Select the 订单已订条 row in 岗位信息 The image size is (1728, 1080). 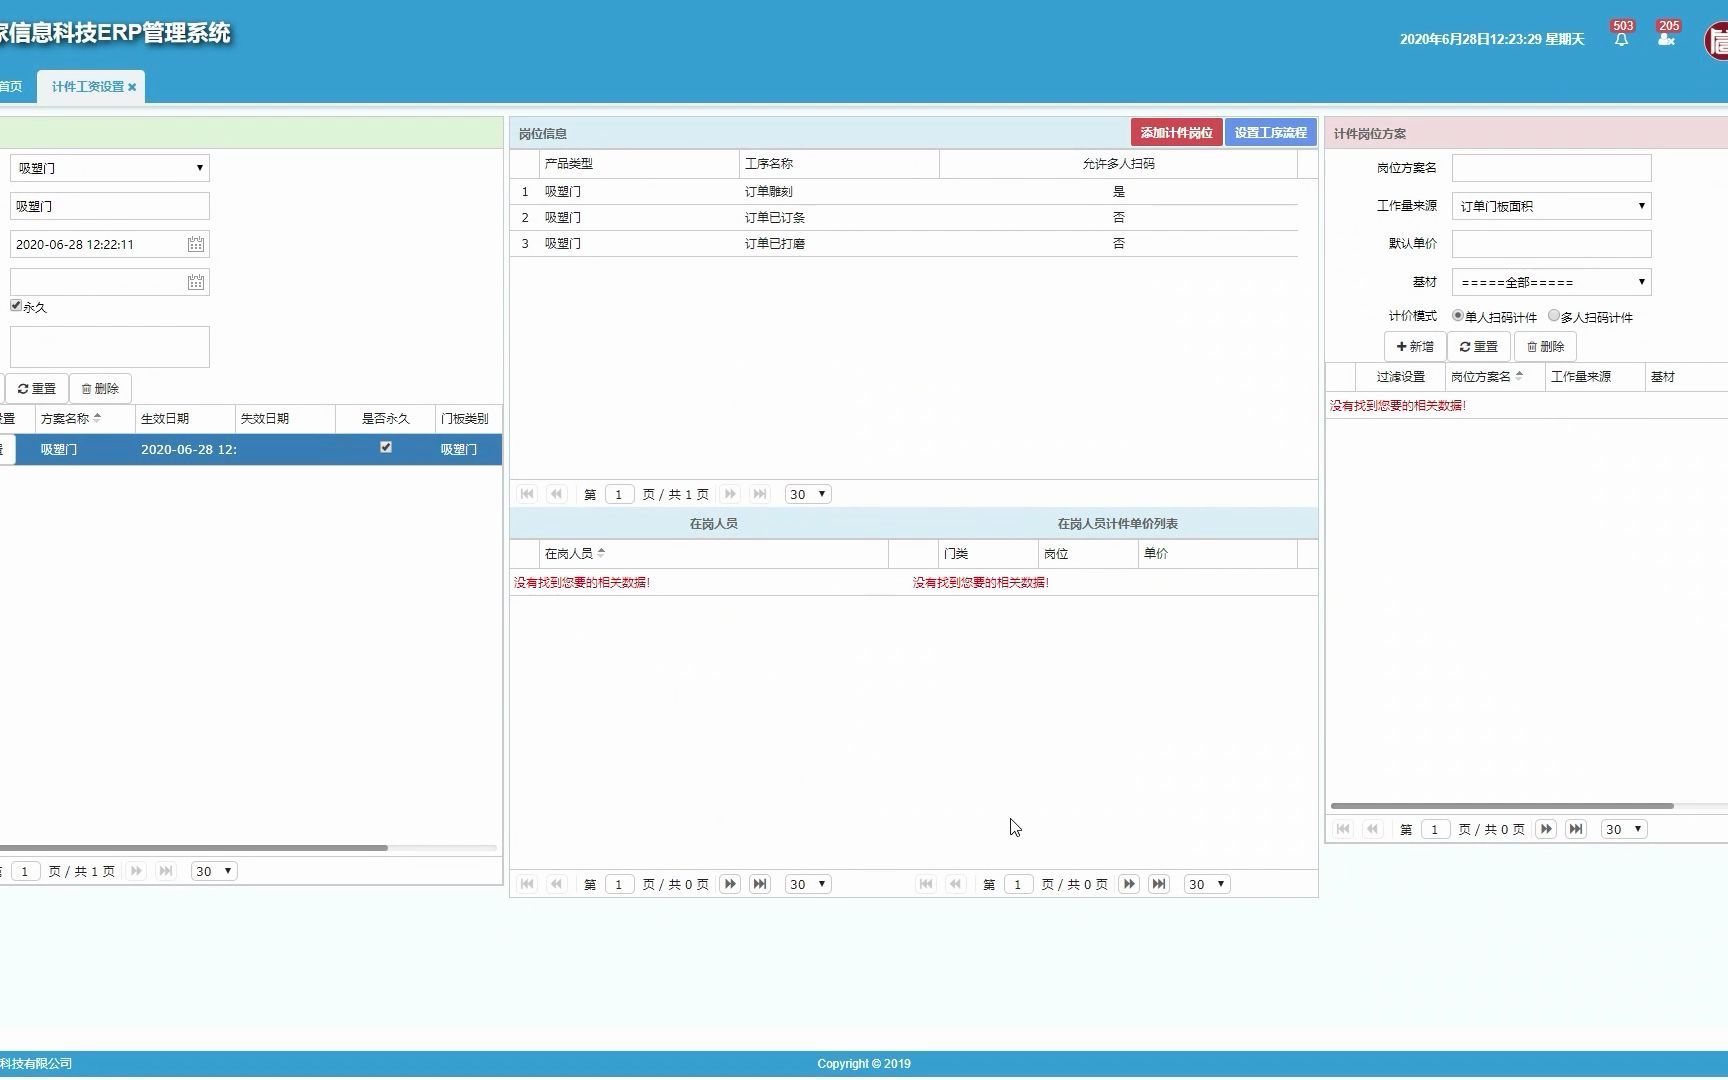coord(904,218)
